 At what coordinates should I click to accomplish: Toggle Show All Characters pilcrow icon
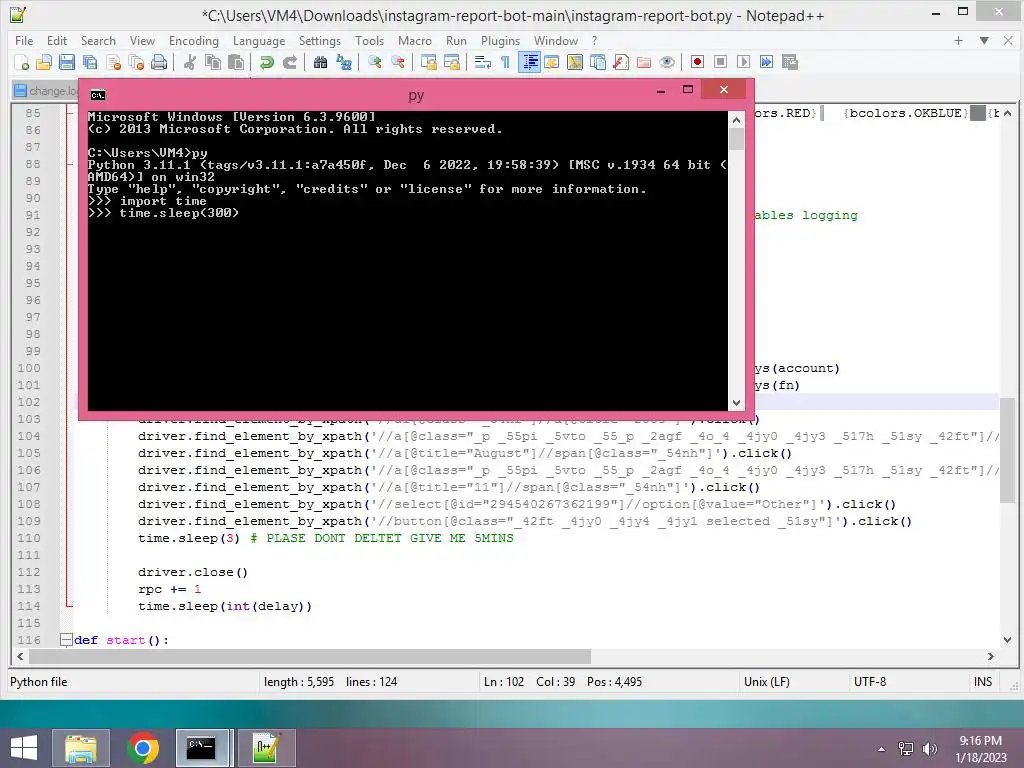click(x=505, y=62)
